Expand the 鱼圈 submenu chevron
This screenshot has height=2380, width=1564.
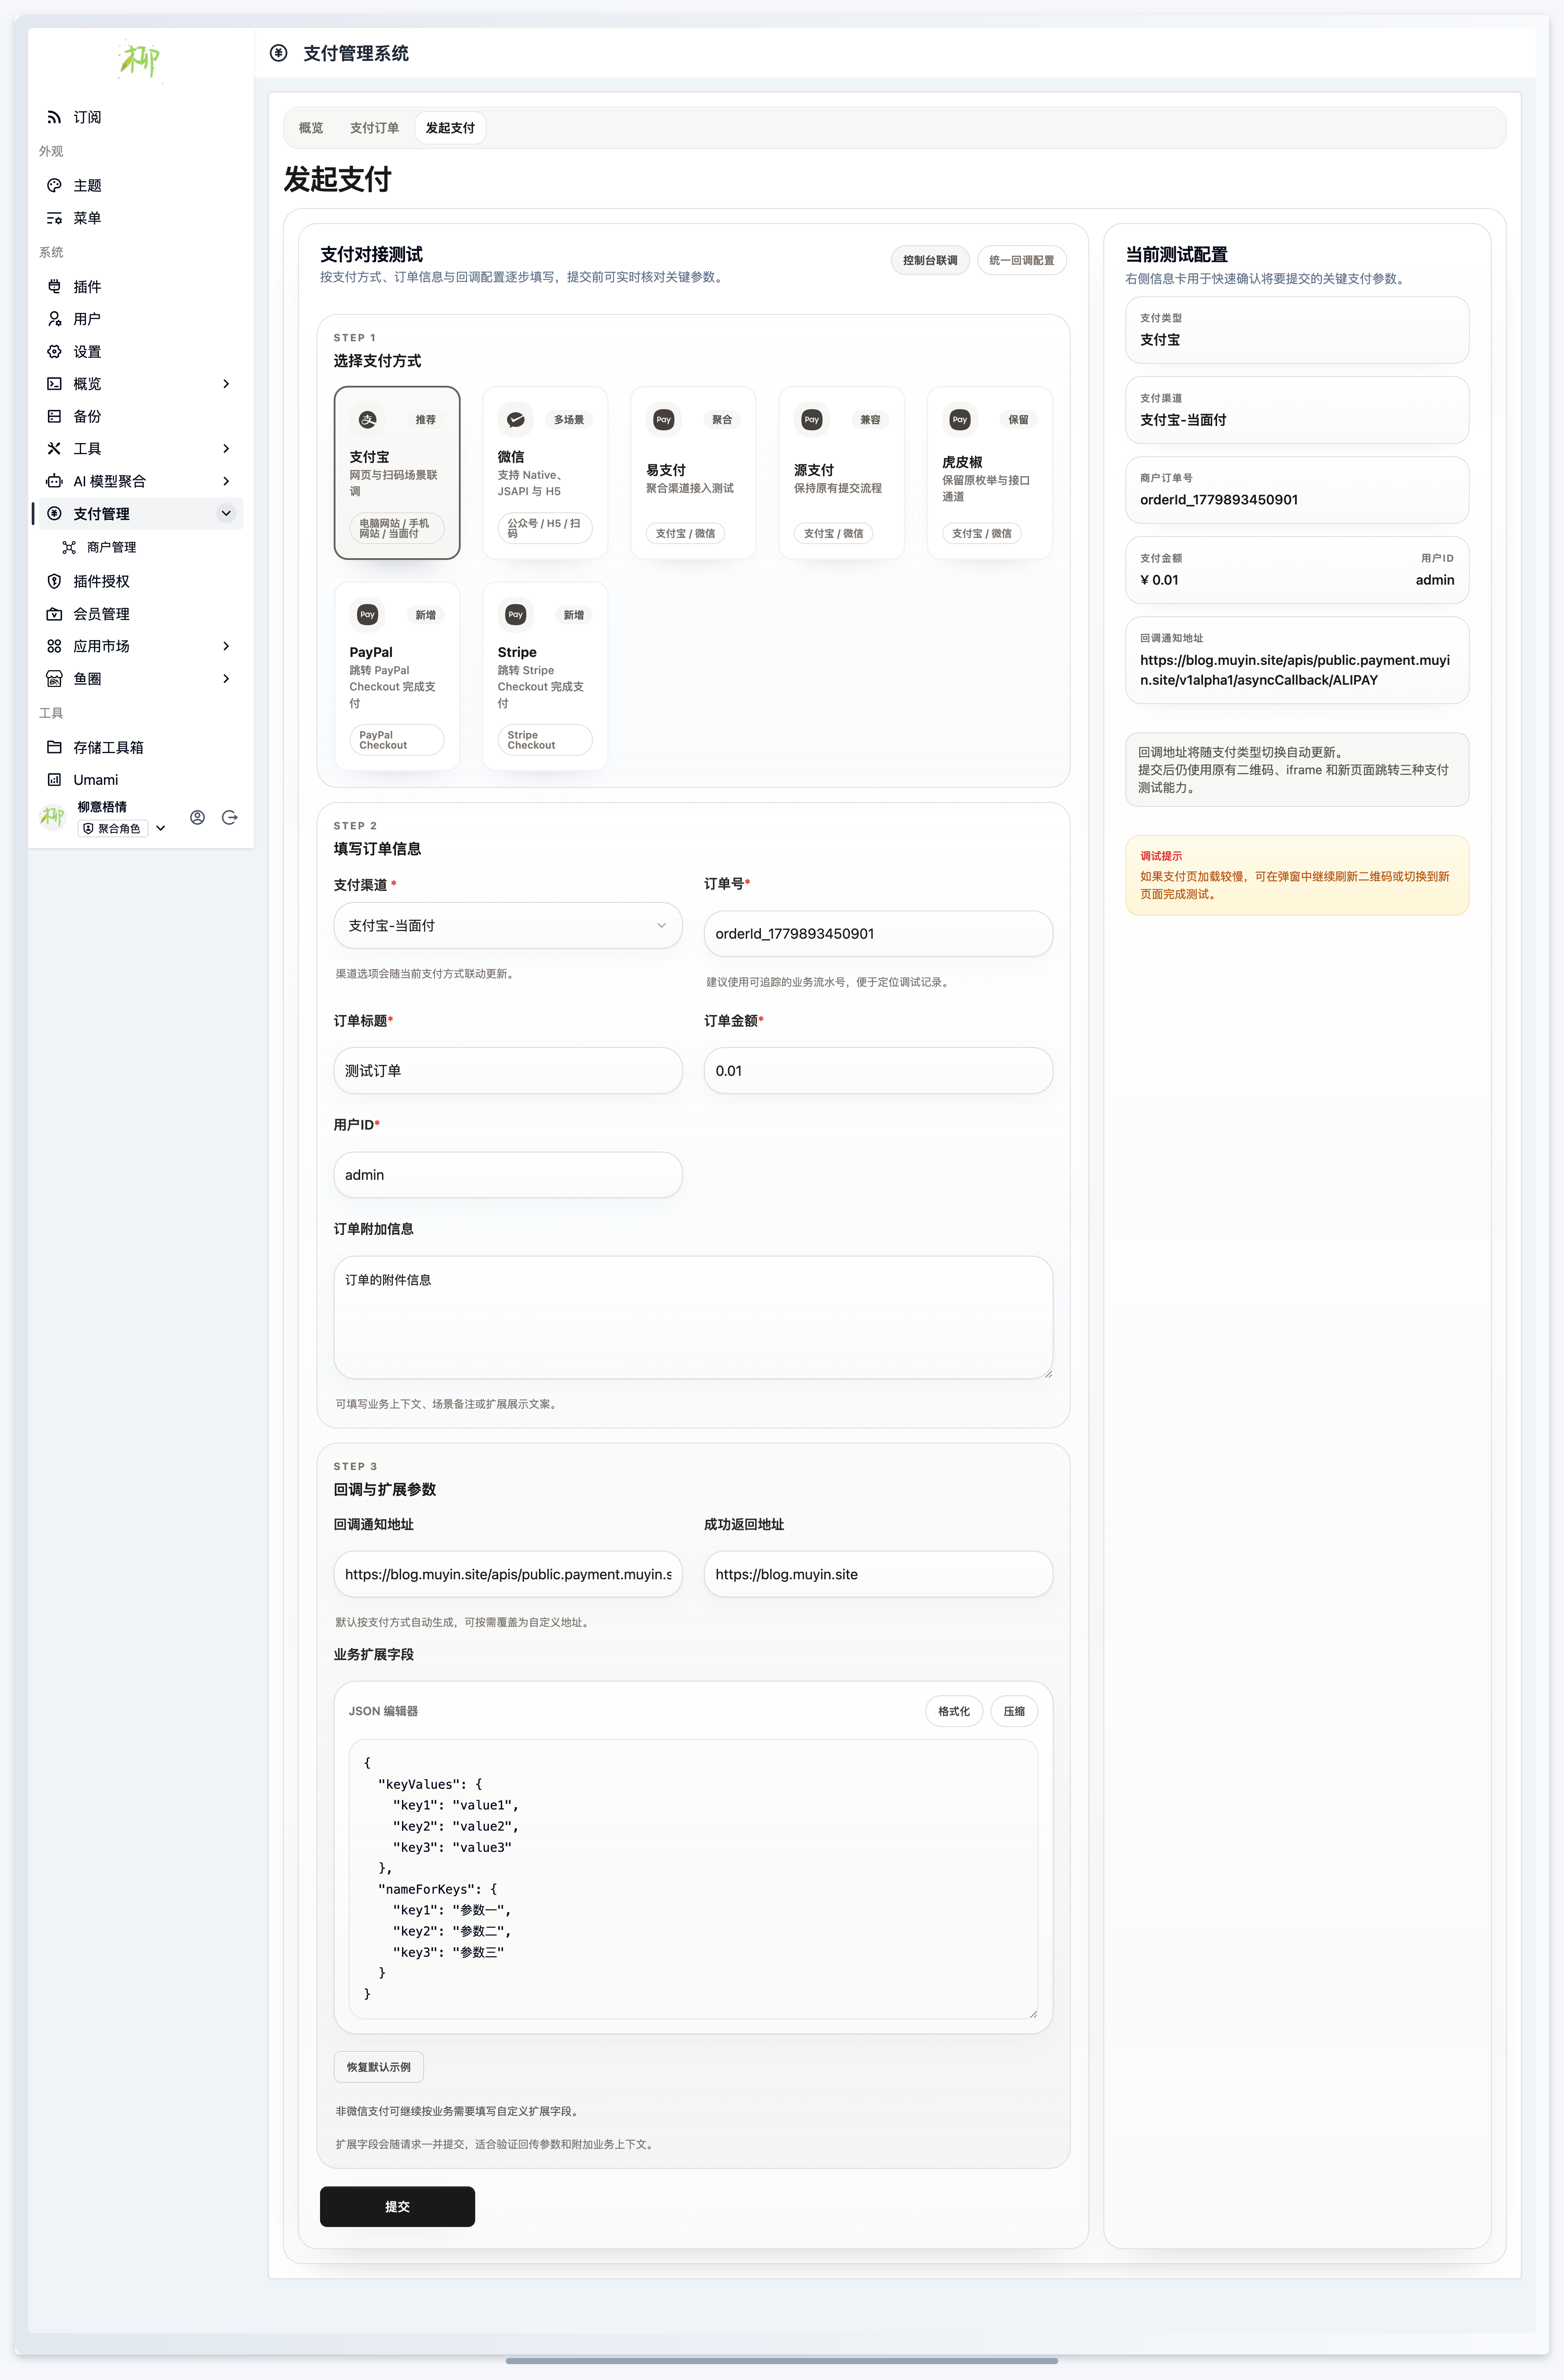coord(226,679)
